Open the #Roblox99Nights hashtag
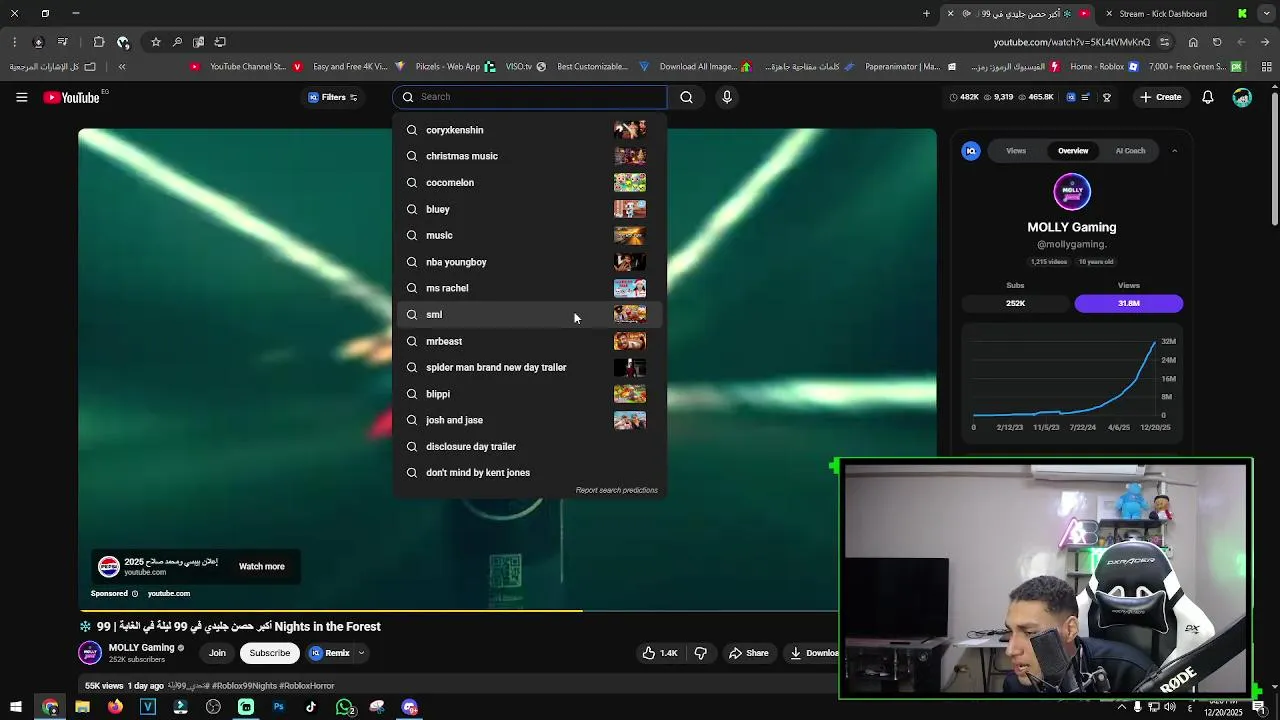1280x720 pixels. (x=245, y=686)
